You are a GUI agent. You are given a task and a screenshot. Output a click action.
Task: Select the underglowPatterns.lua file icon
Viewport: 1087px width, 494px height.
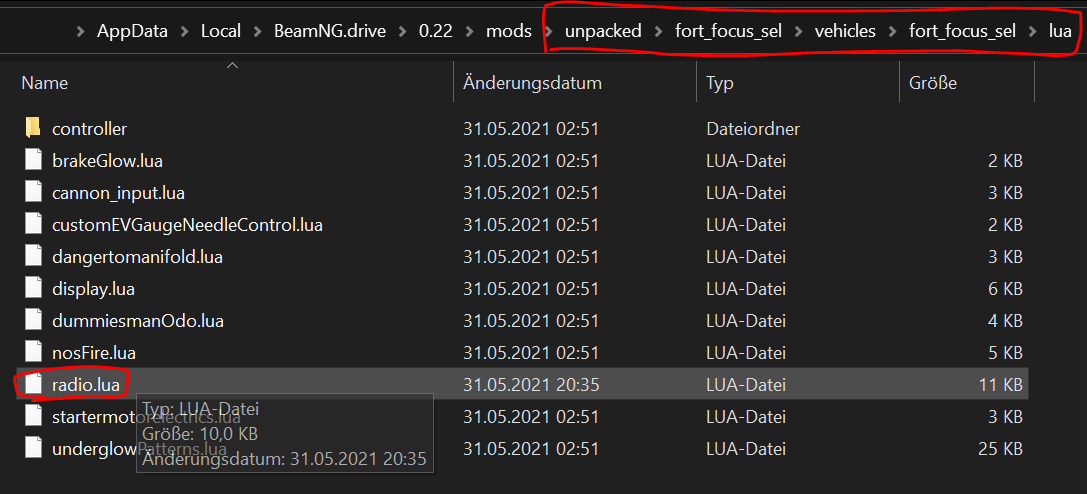33,448
